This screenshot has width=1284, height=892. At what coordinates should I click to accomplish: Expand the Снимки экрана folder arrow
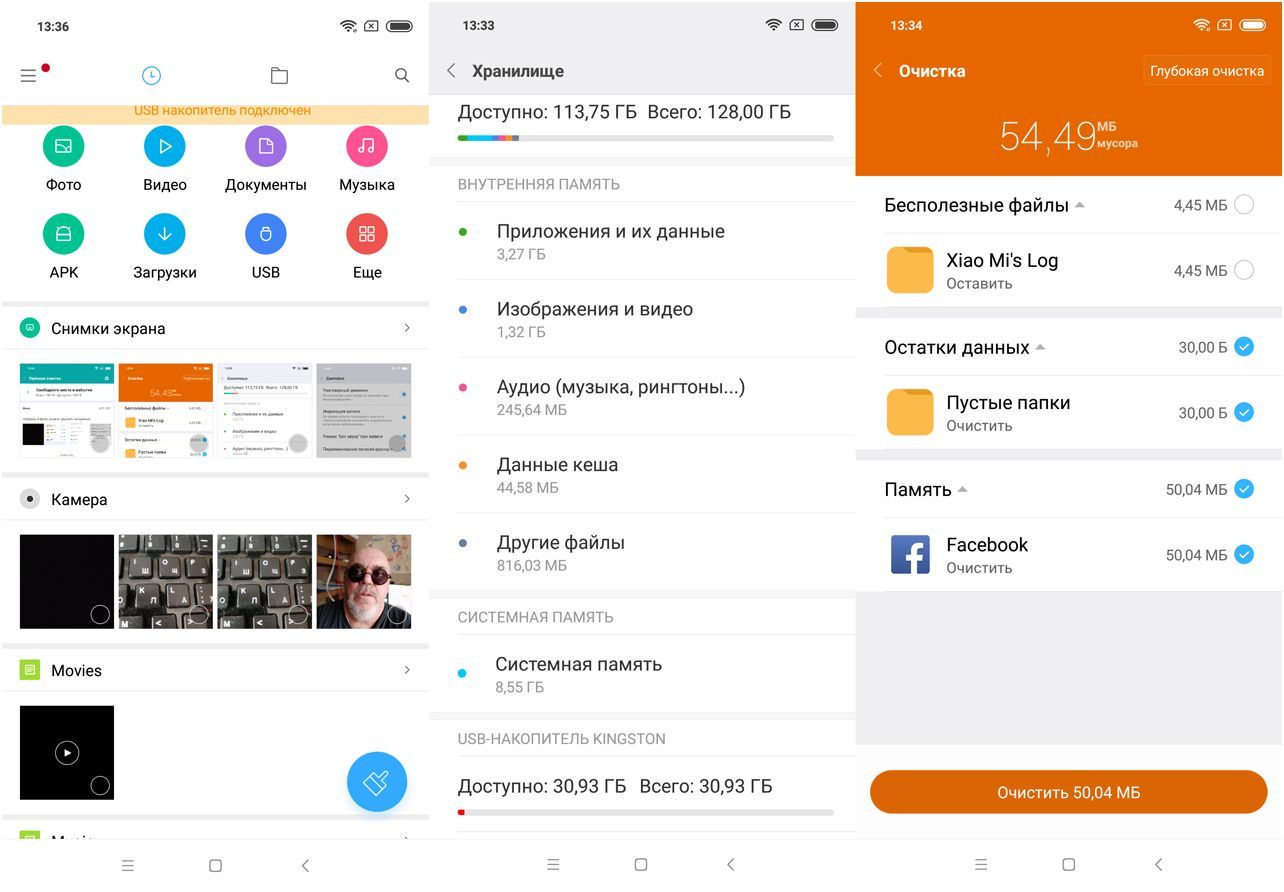[x=406, y=328]
